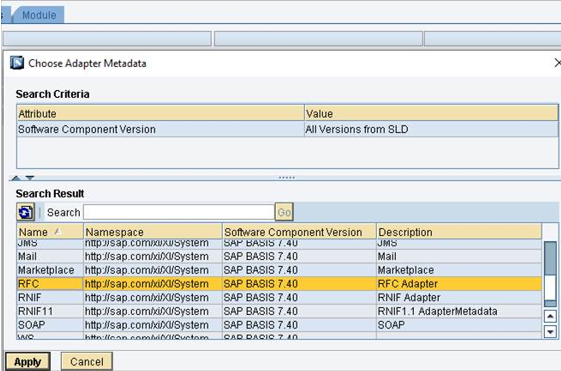Focus the Search text input field
Screen dimensions: 561x371
click(179, 212)
